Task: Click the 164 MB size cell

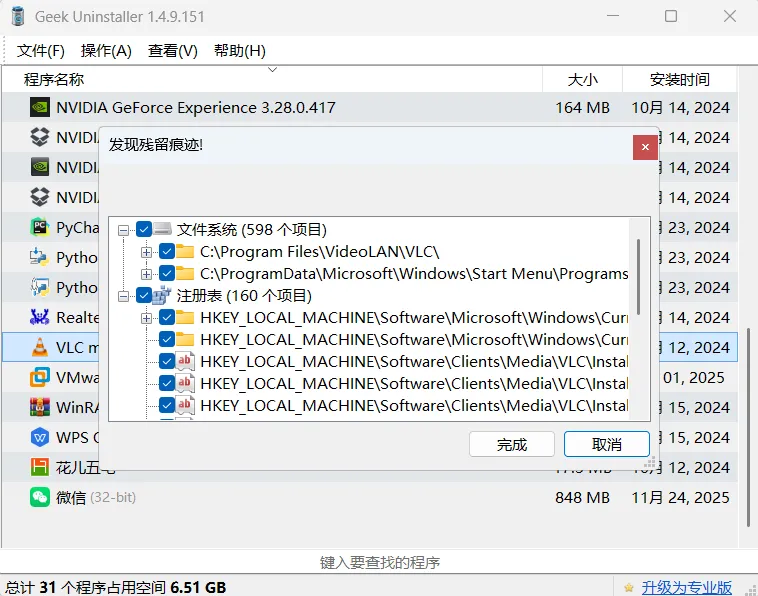Action: pos(583,107)
